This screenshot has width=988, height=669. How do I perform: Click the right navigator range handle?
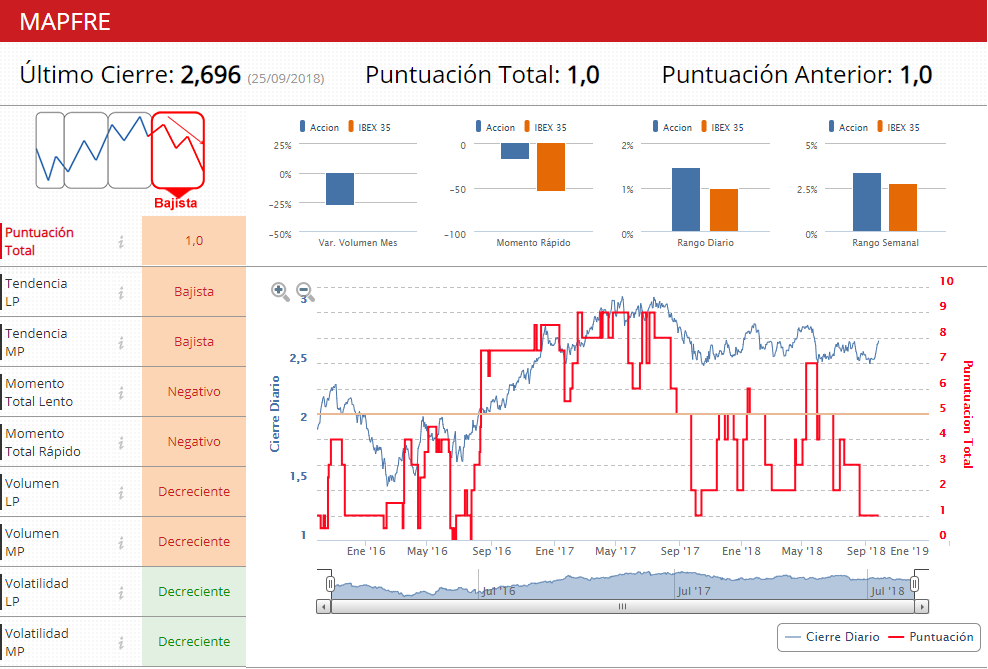point(915,584)
